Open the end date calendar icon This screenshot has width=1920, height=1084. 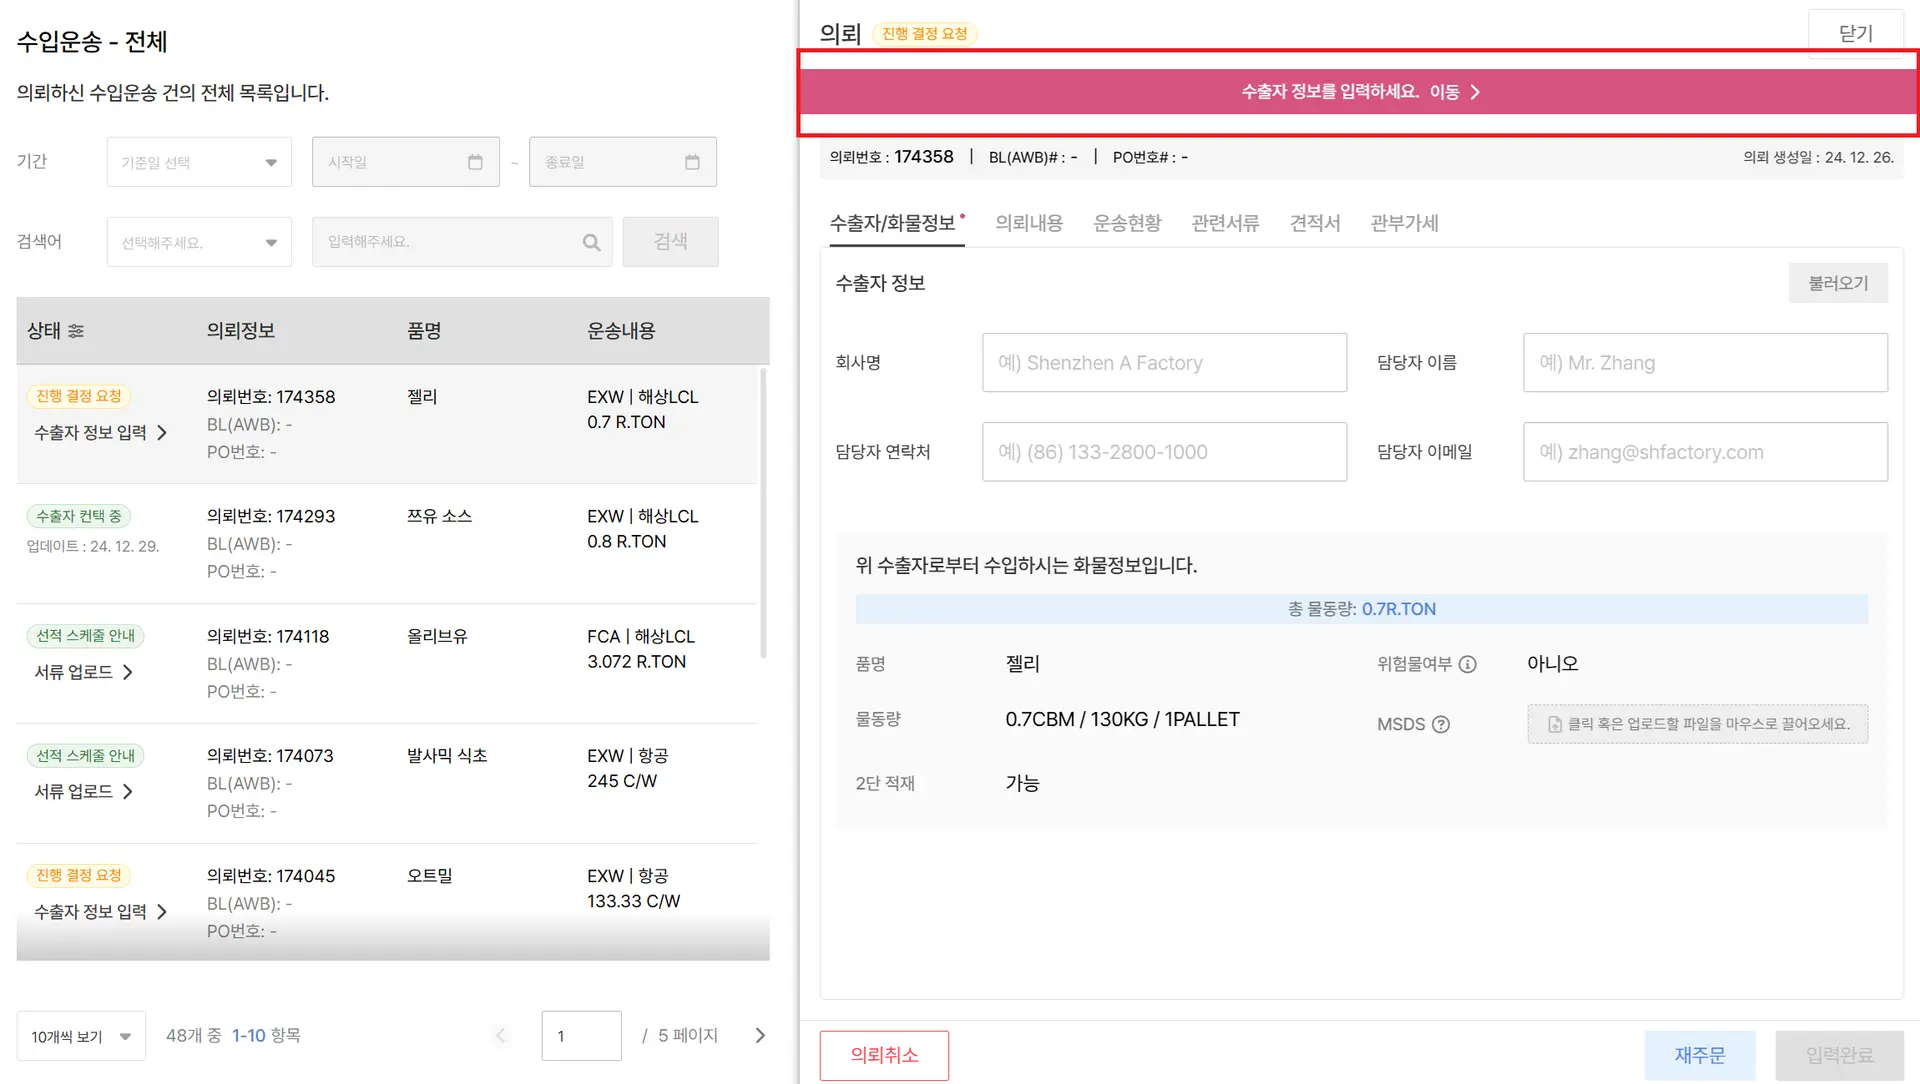click(692, 162)
